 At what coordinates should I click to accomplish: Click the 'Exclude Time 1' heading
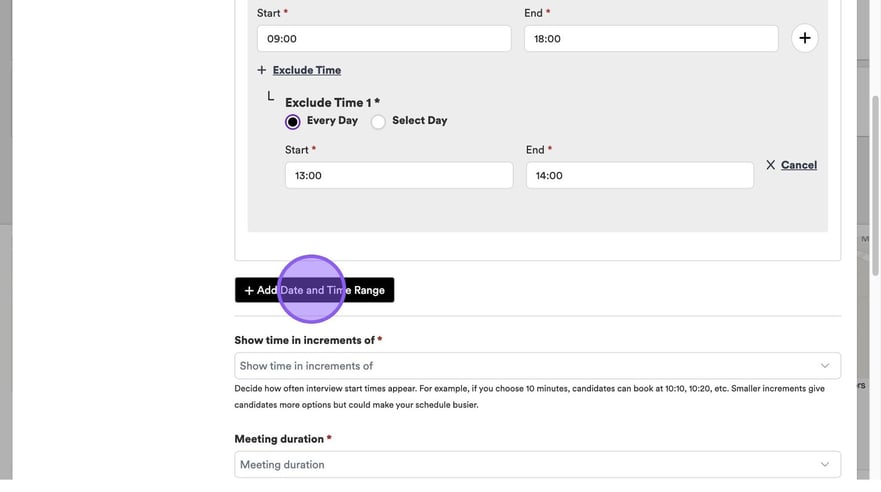point(332,102)
